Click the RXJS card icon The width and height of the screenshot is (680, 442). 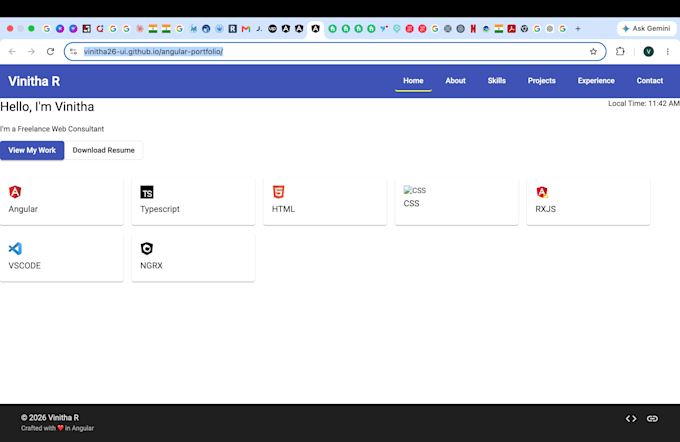[x=542, y=192]
